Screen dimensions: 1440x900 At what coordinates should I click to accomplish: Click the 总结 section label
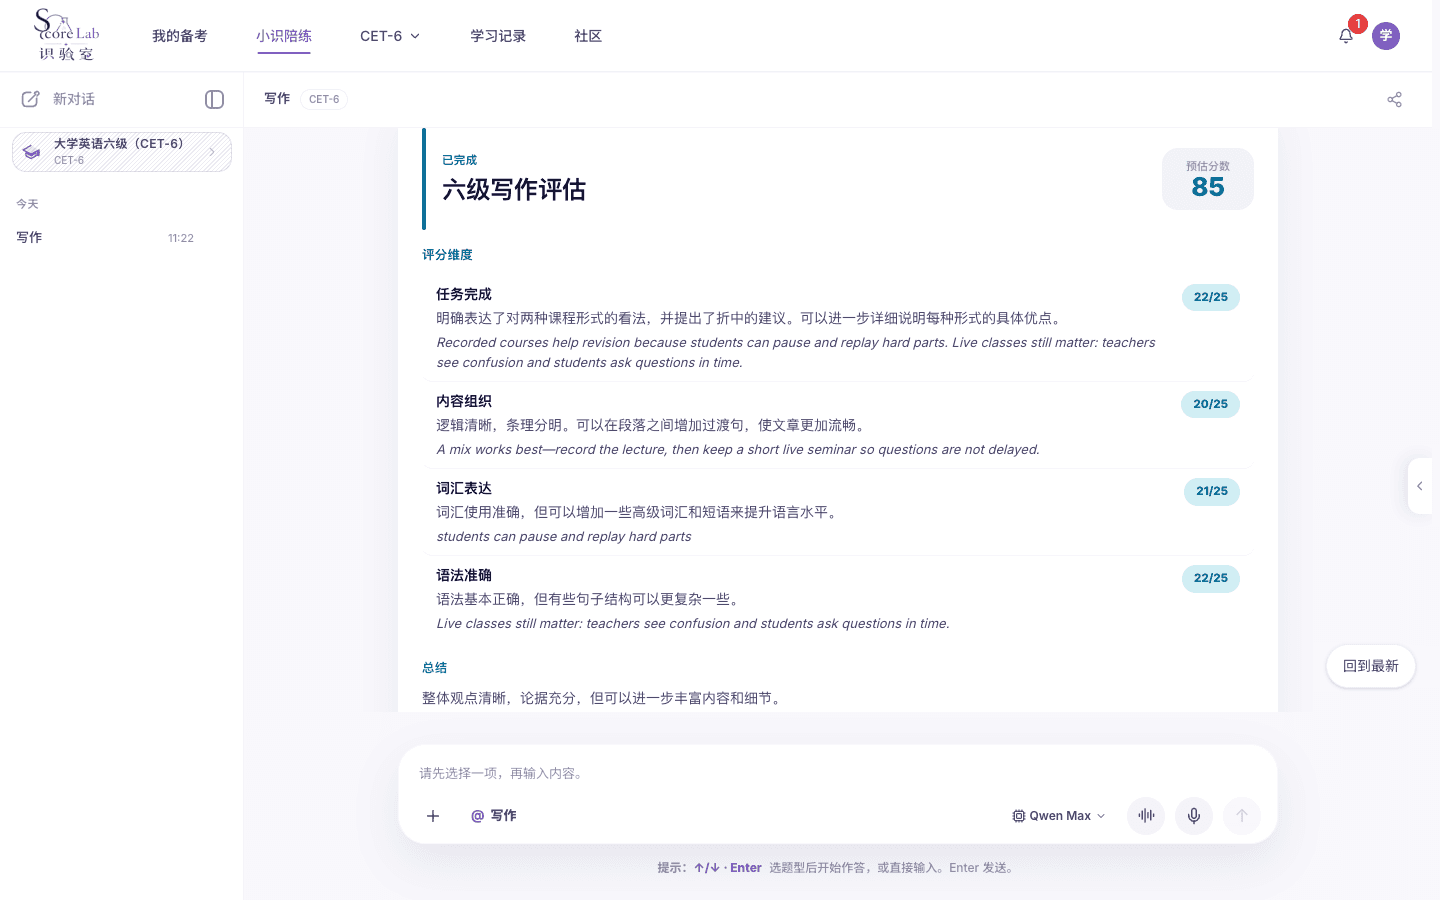(434, 668)
